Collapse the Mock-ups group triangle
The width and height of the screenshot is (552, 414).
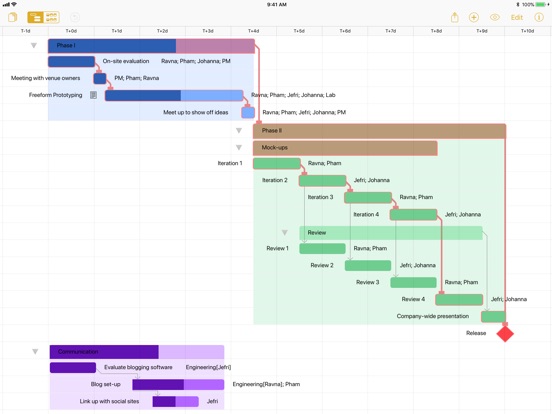(x=239, y=148)
